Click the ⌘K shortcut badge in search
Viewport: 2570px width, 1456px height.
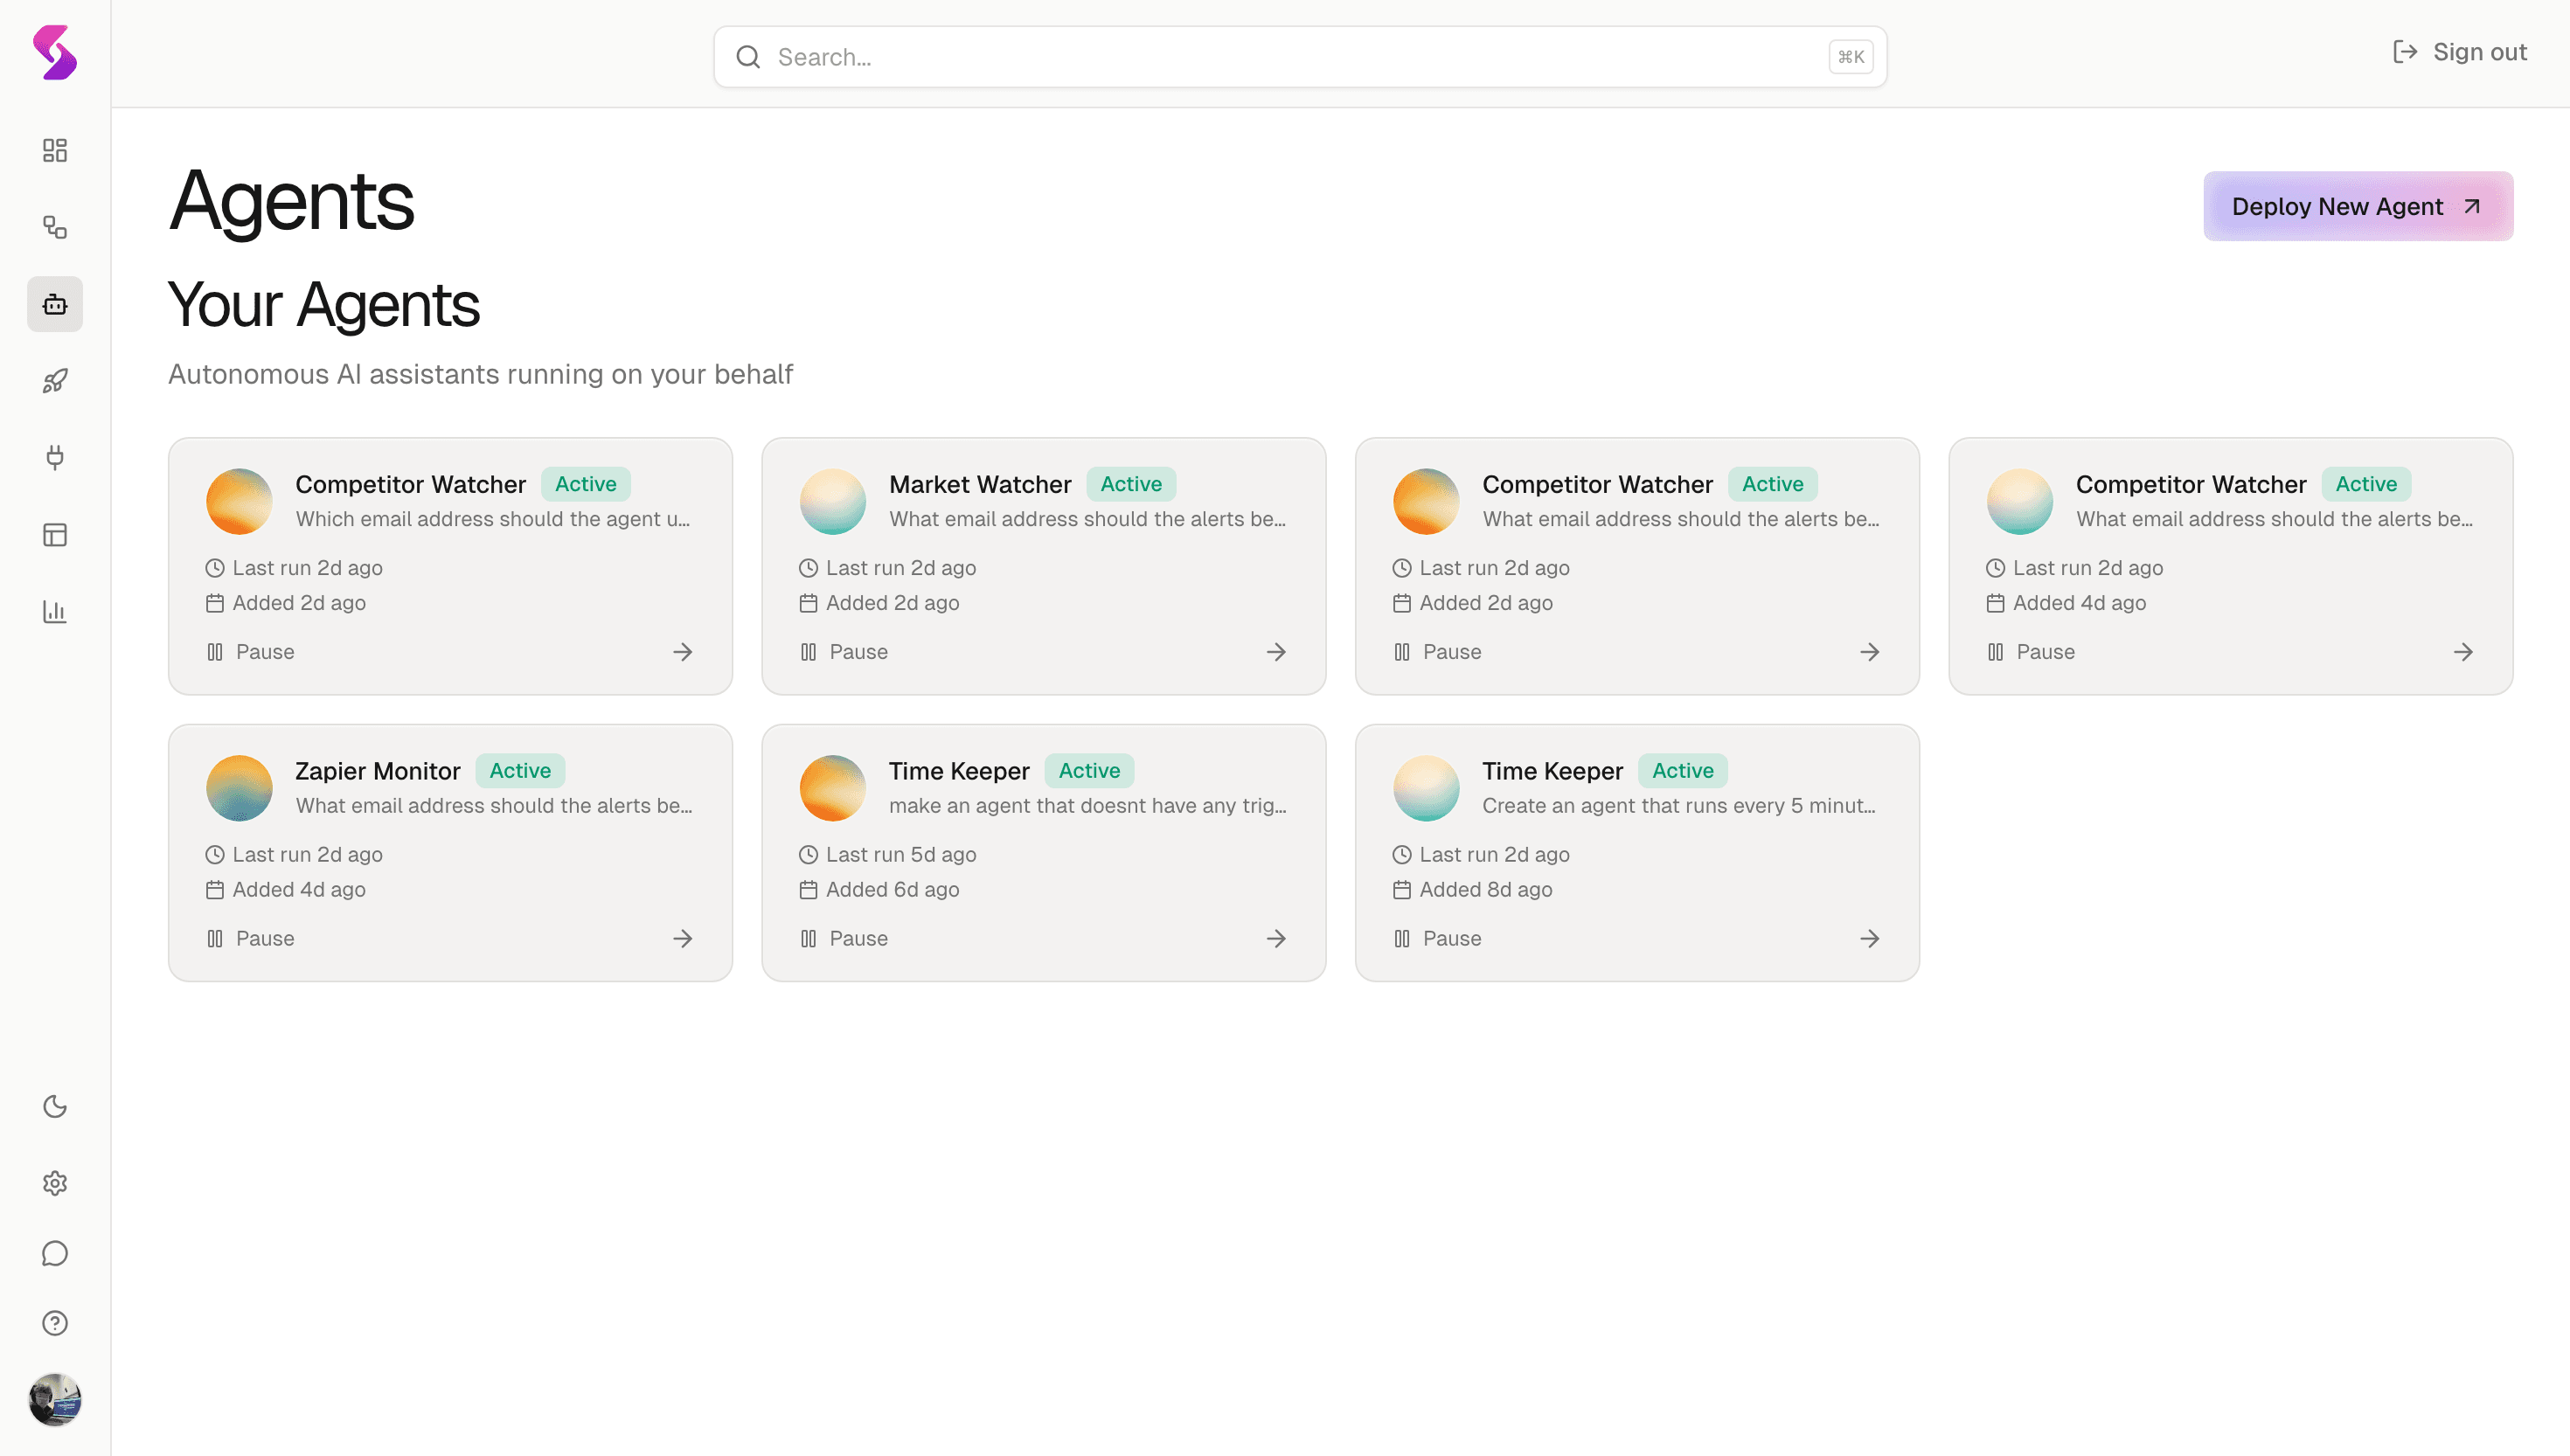[1851, 57]
